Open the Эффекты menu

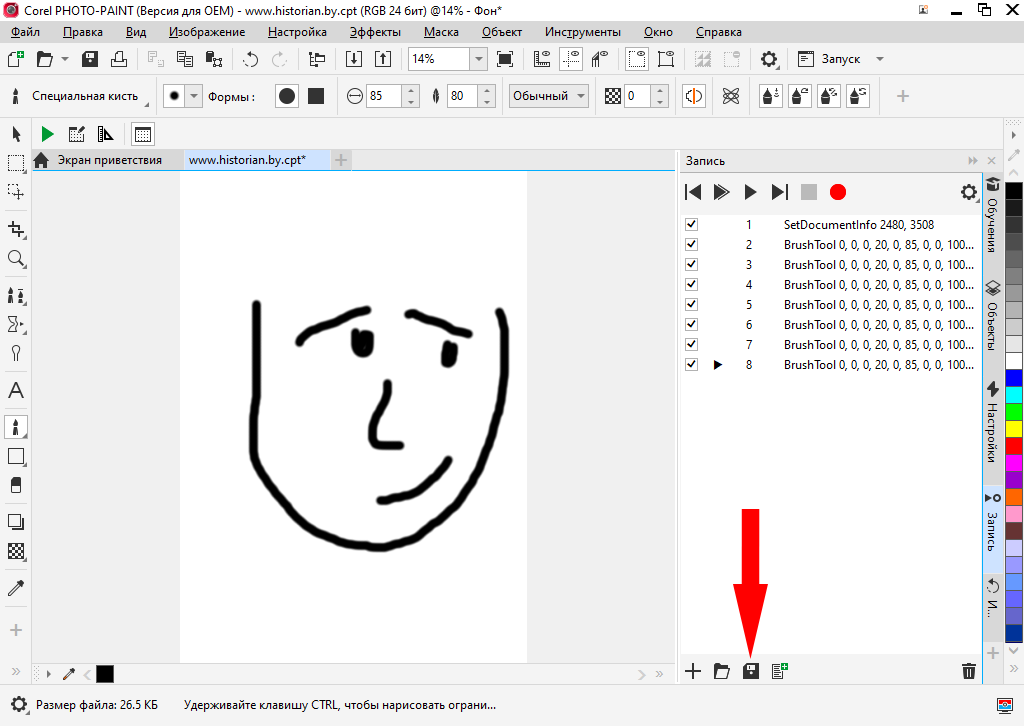click(x=375, y=32)
